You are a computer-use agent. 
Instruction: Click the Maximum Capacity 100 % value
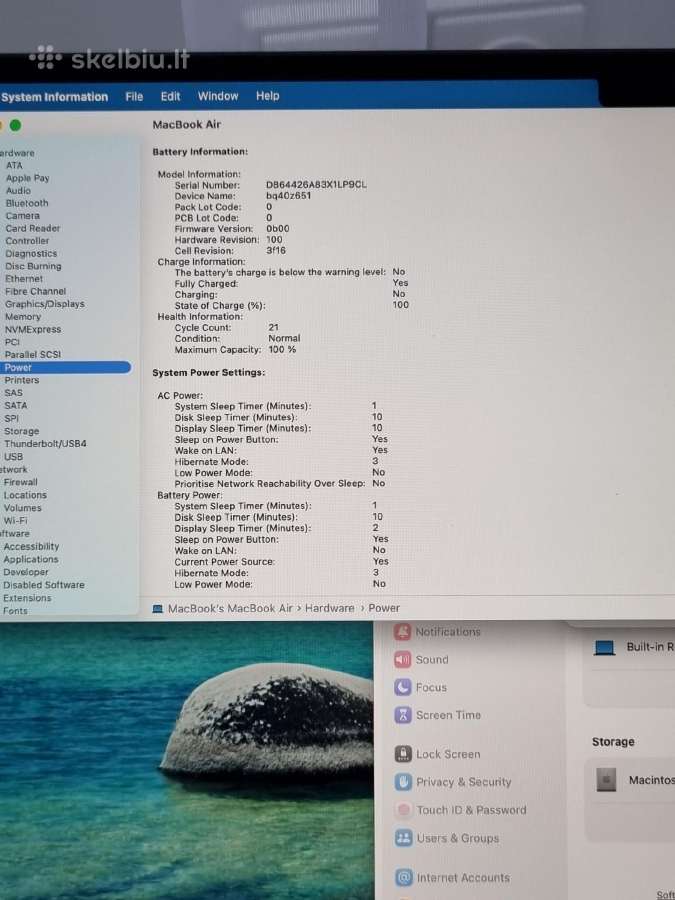tap(282, 350)
